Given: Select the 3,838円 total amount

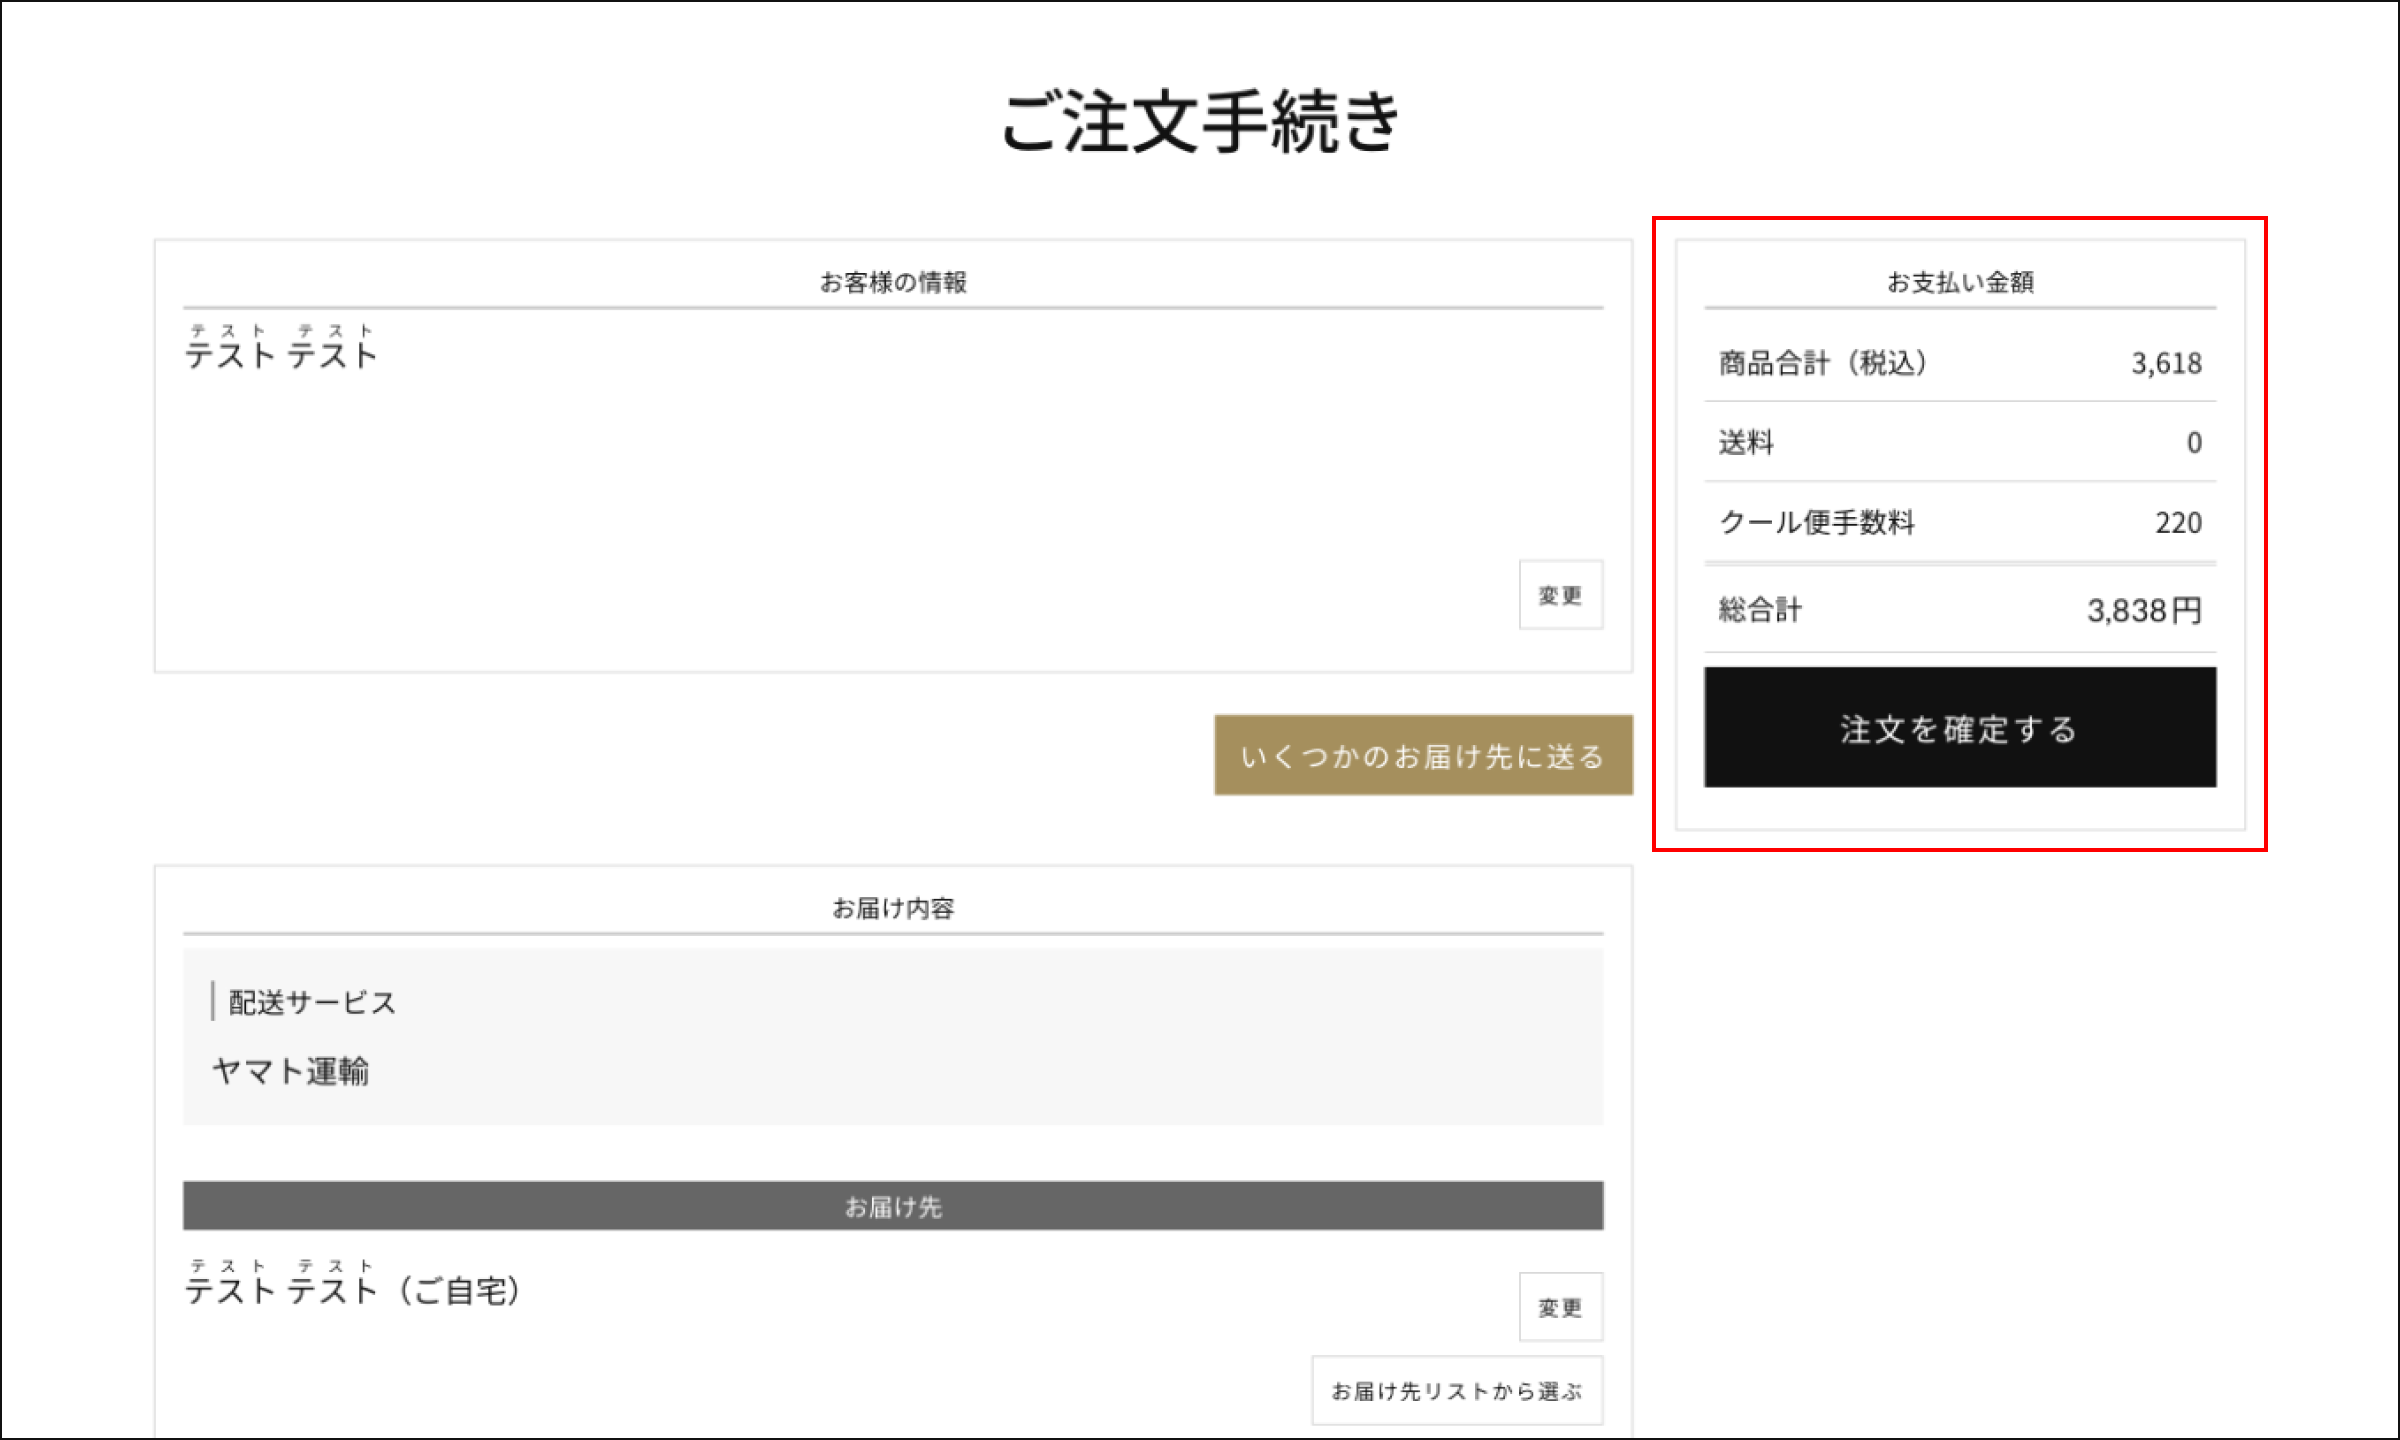Looking at the screenshot, I should click(2144, 610).
